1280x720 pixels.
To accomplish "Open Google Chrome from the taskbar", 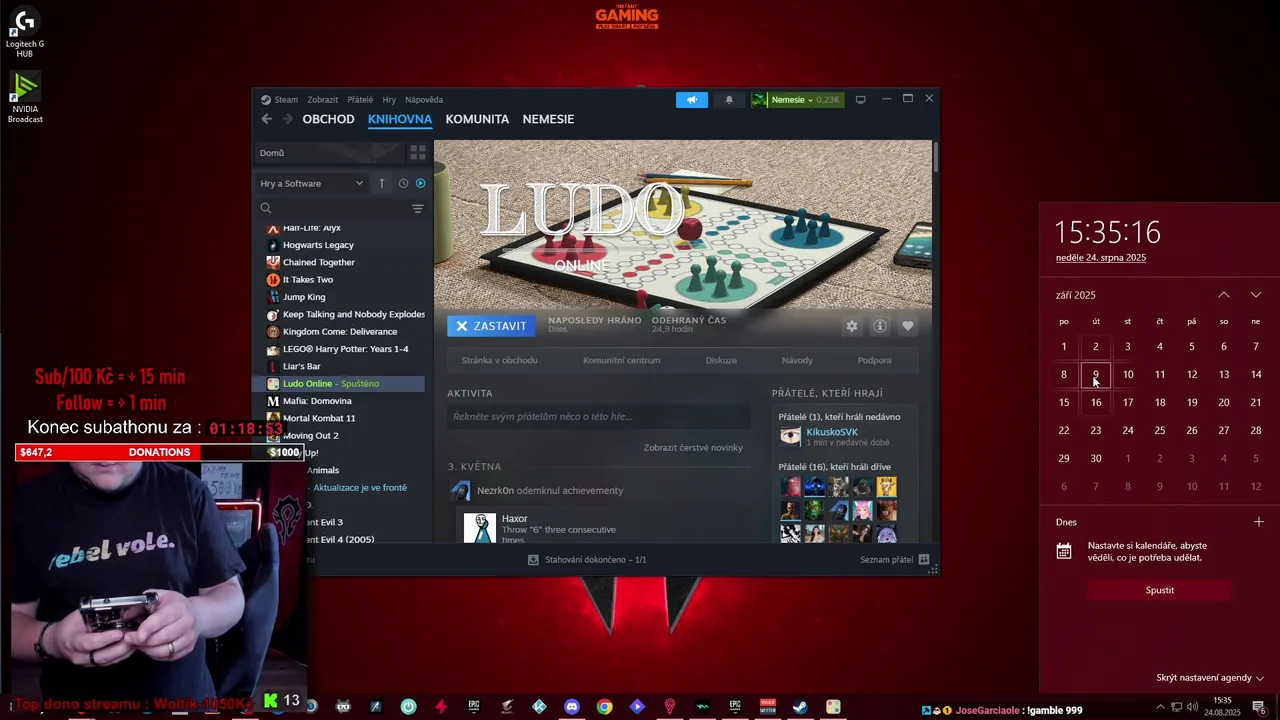I will coord(605,707).
